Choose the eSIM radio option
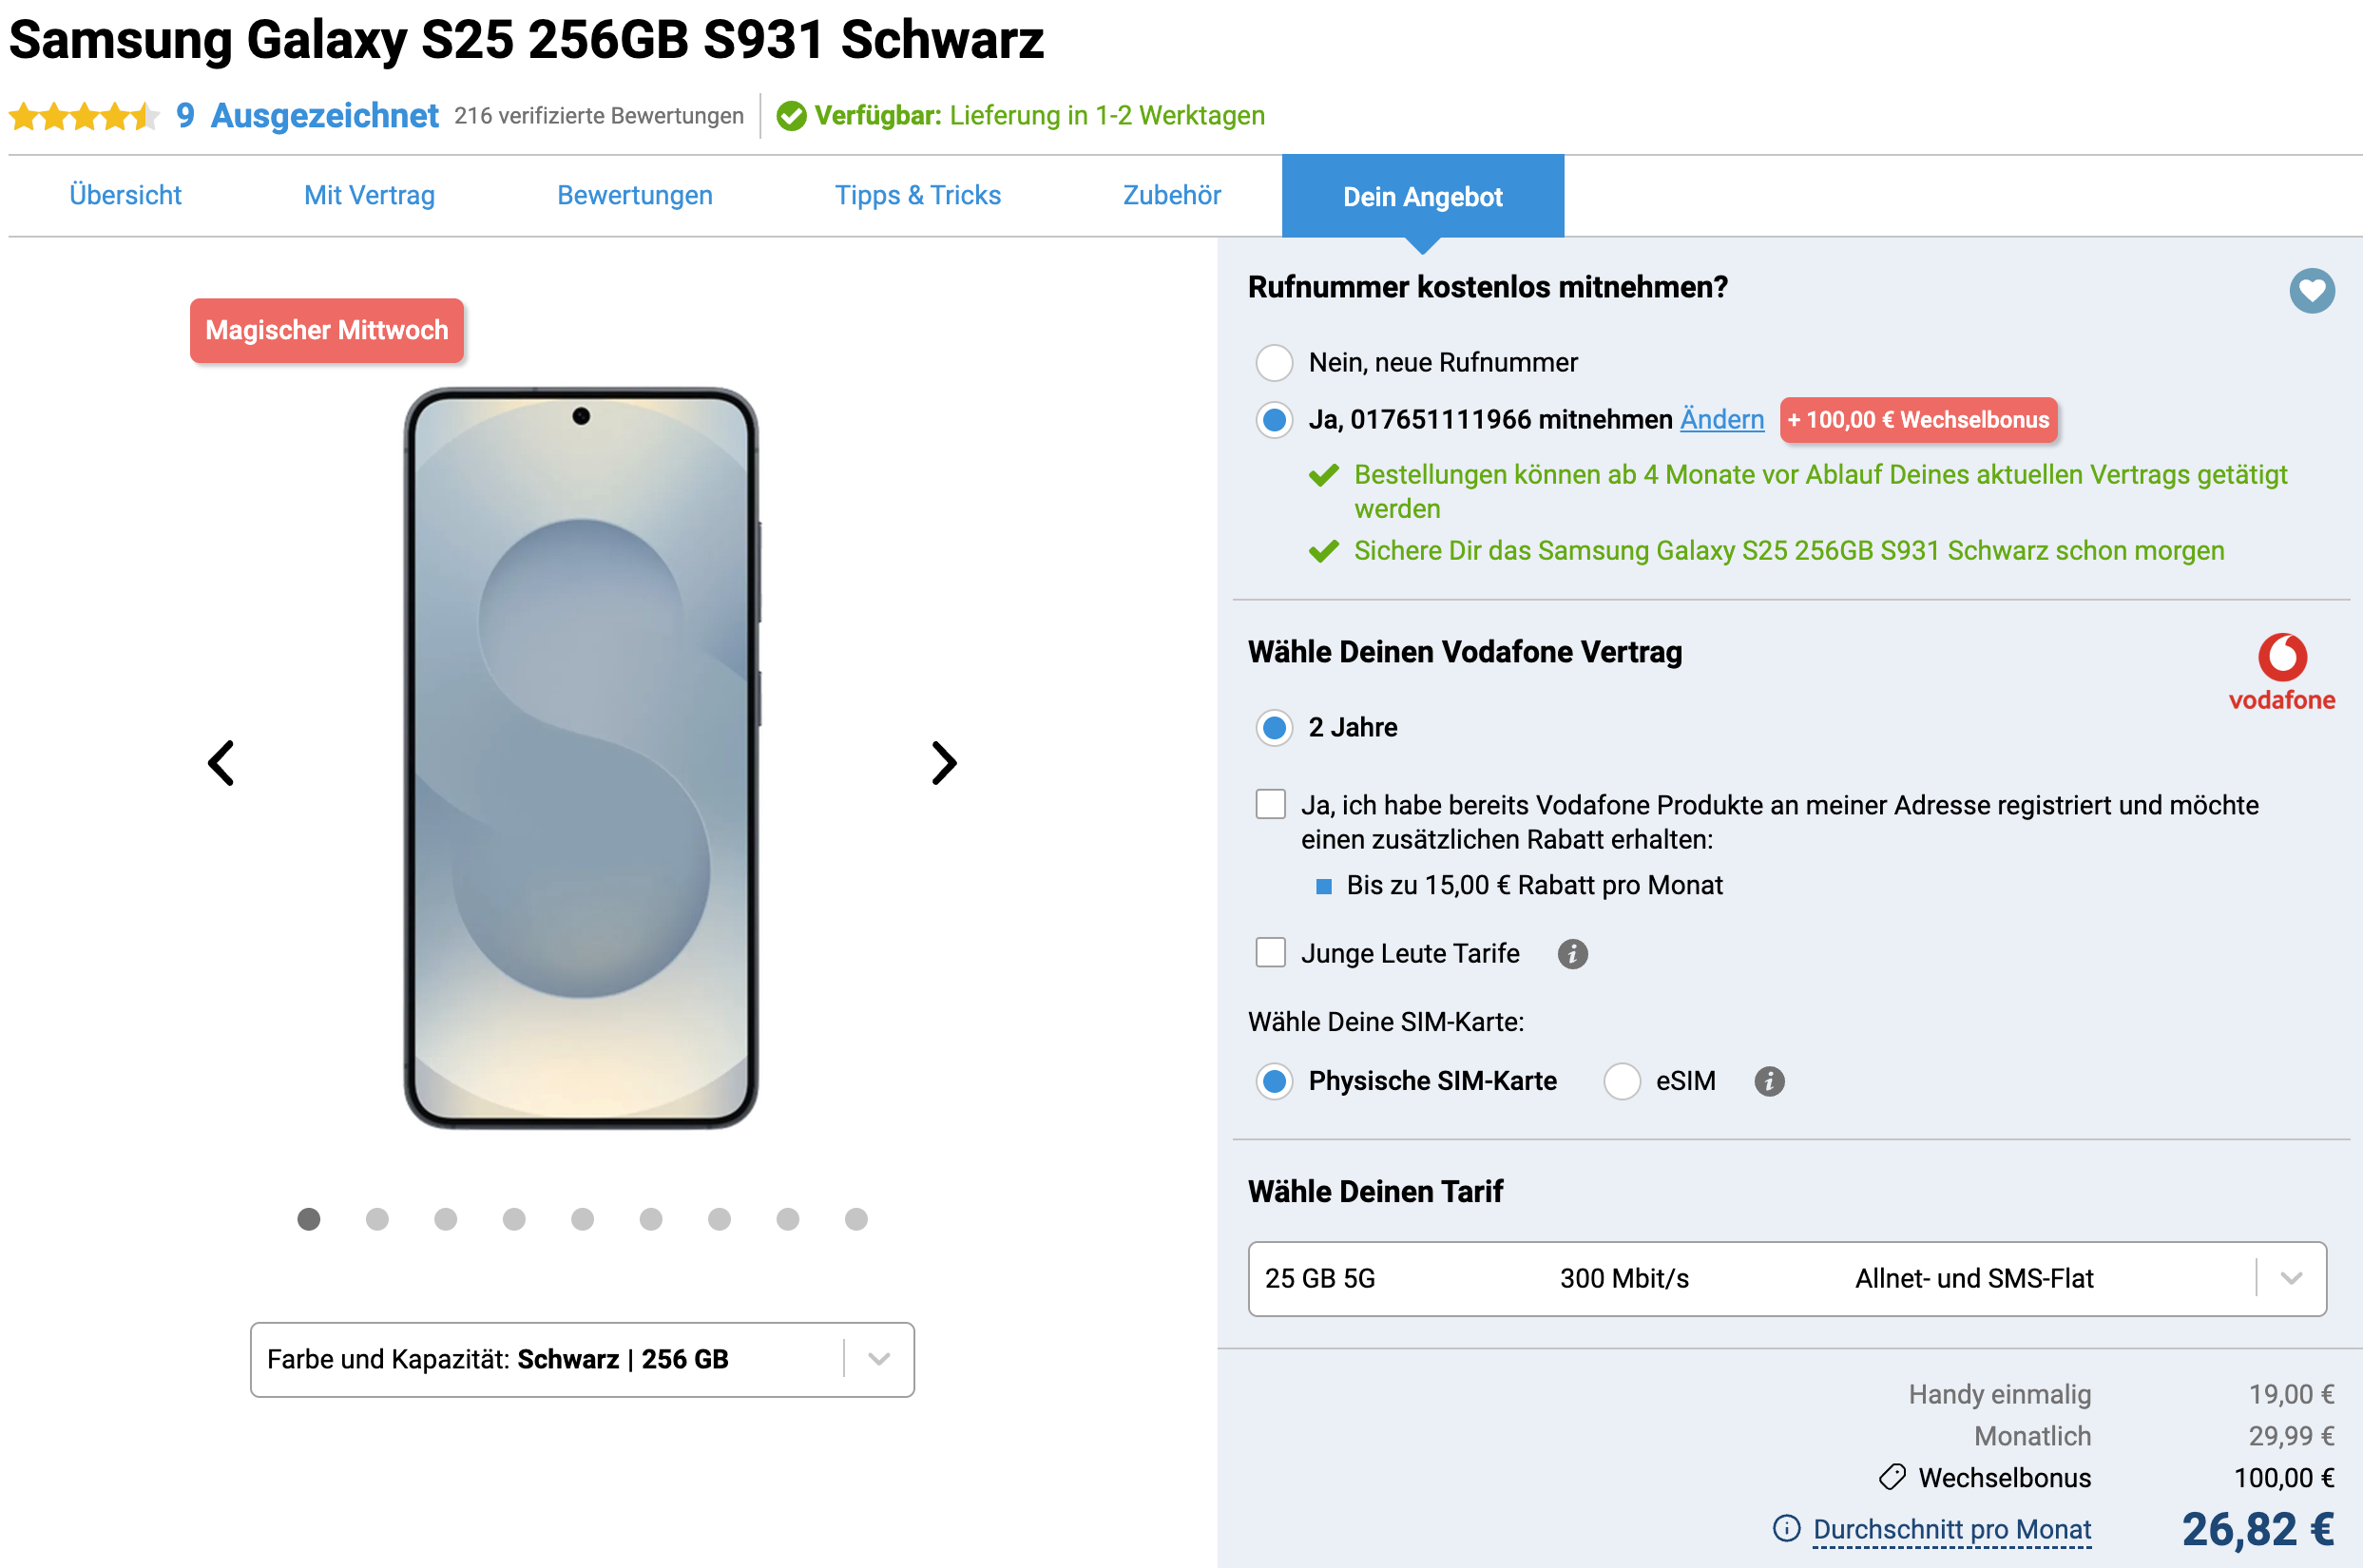This screenshot has width=2363, height=1568. [x=1621, y=1081]
